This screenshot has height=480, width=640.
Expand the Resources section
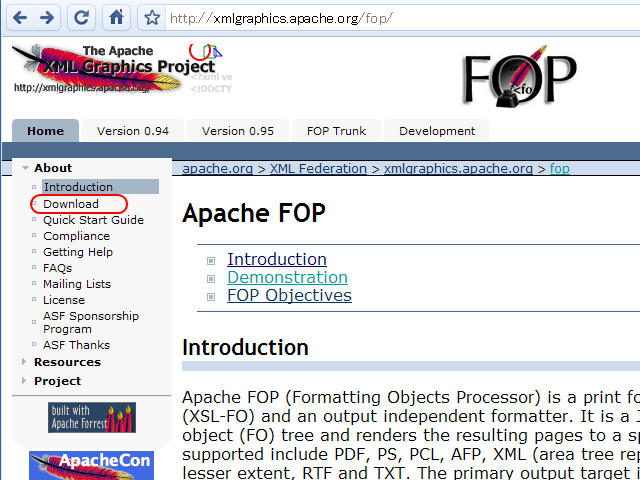tap(67, 362)
